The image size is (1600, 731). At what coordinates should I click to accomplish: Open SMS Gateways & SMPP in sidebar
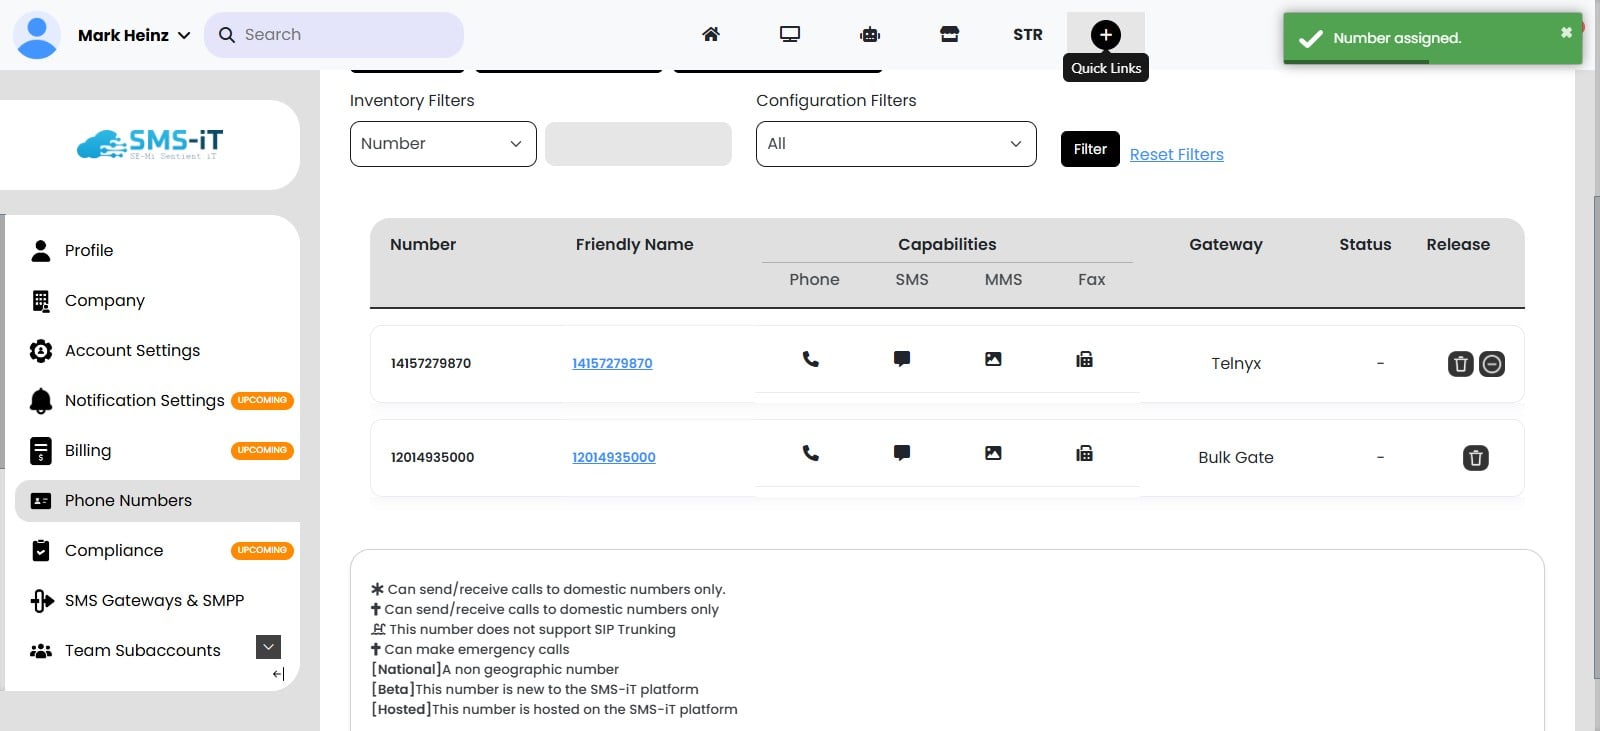click(x=157, y=600)
